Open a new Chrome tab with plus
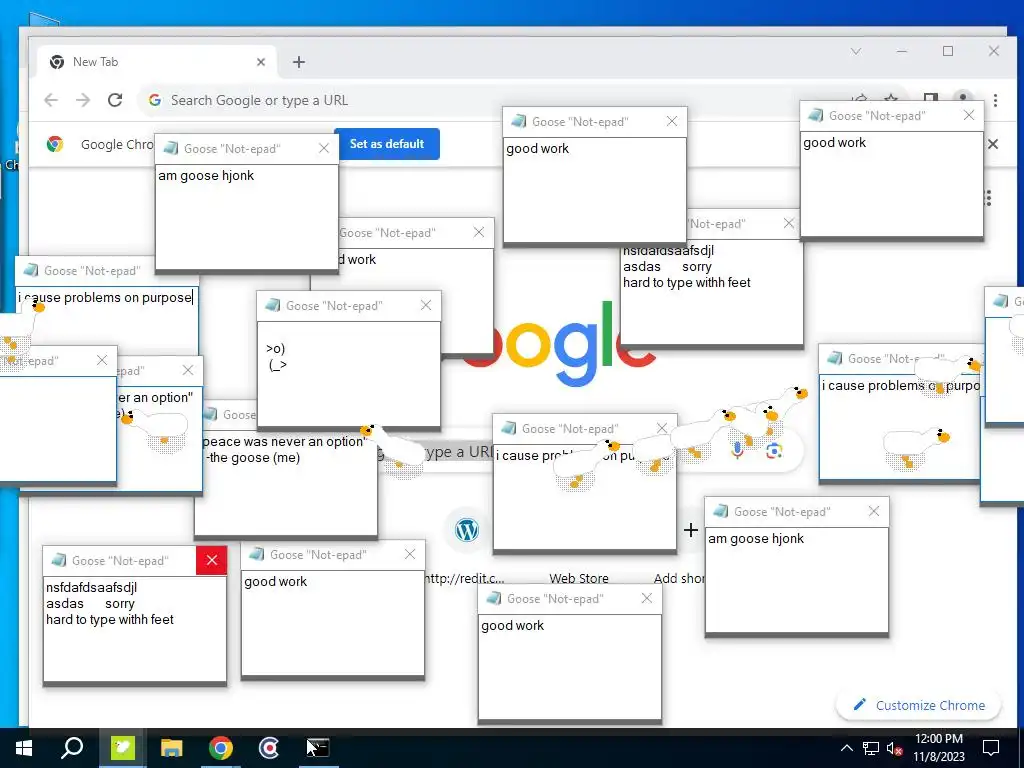 pos(298,62)
